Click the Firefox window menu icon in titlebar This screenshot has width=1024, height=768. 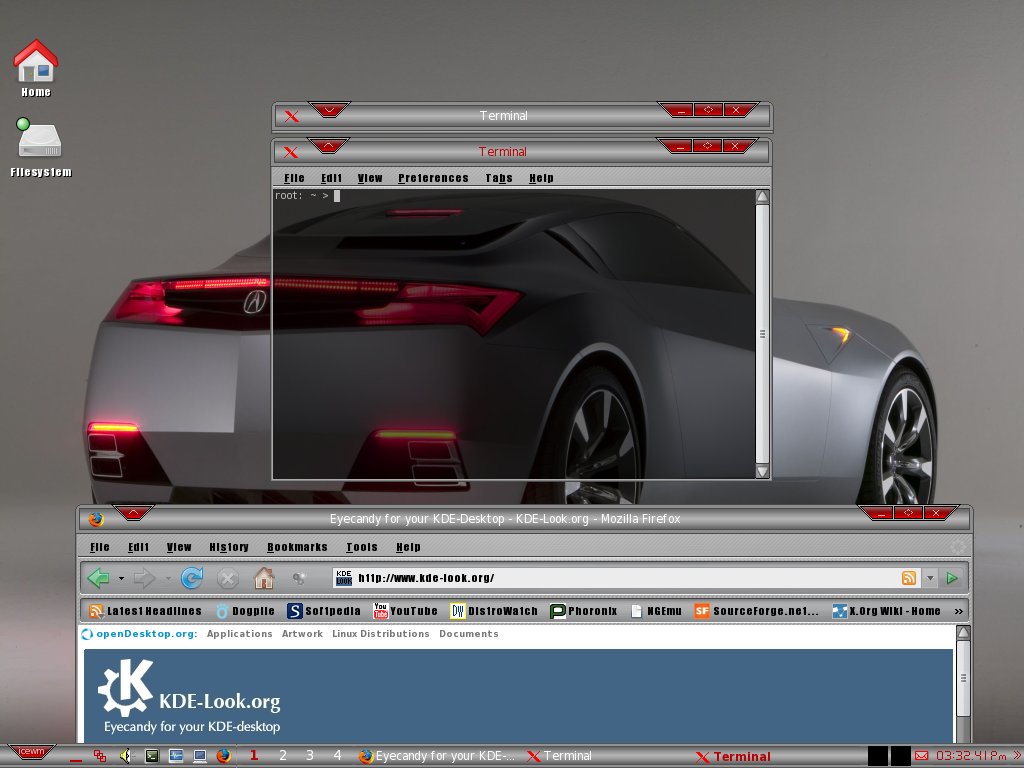96,519
